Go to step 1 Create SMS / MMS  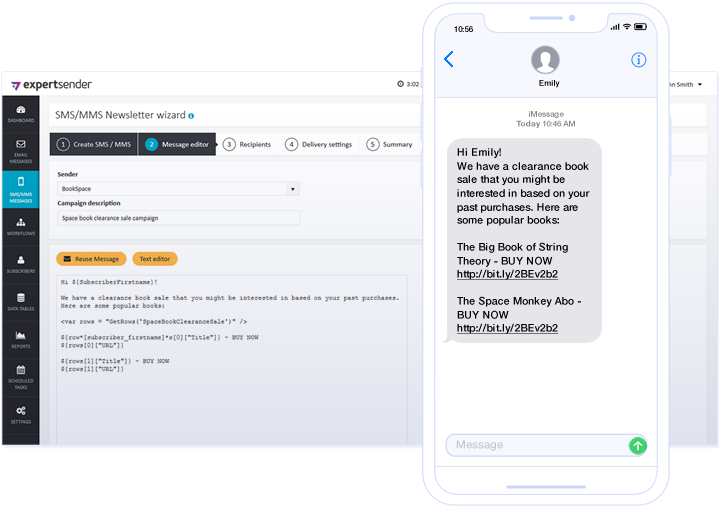(x=94, y=144)
